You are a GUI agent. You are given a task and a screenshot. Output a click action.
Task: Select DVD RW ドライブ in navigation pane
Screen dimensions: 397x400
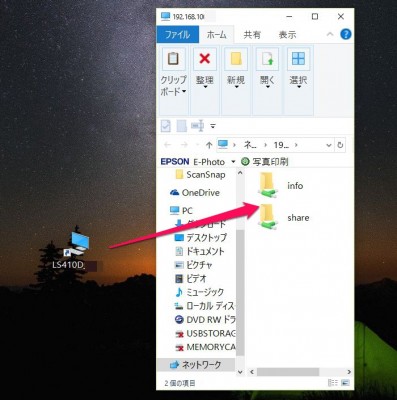[x=205, y=319]
